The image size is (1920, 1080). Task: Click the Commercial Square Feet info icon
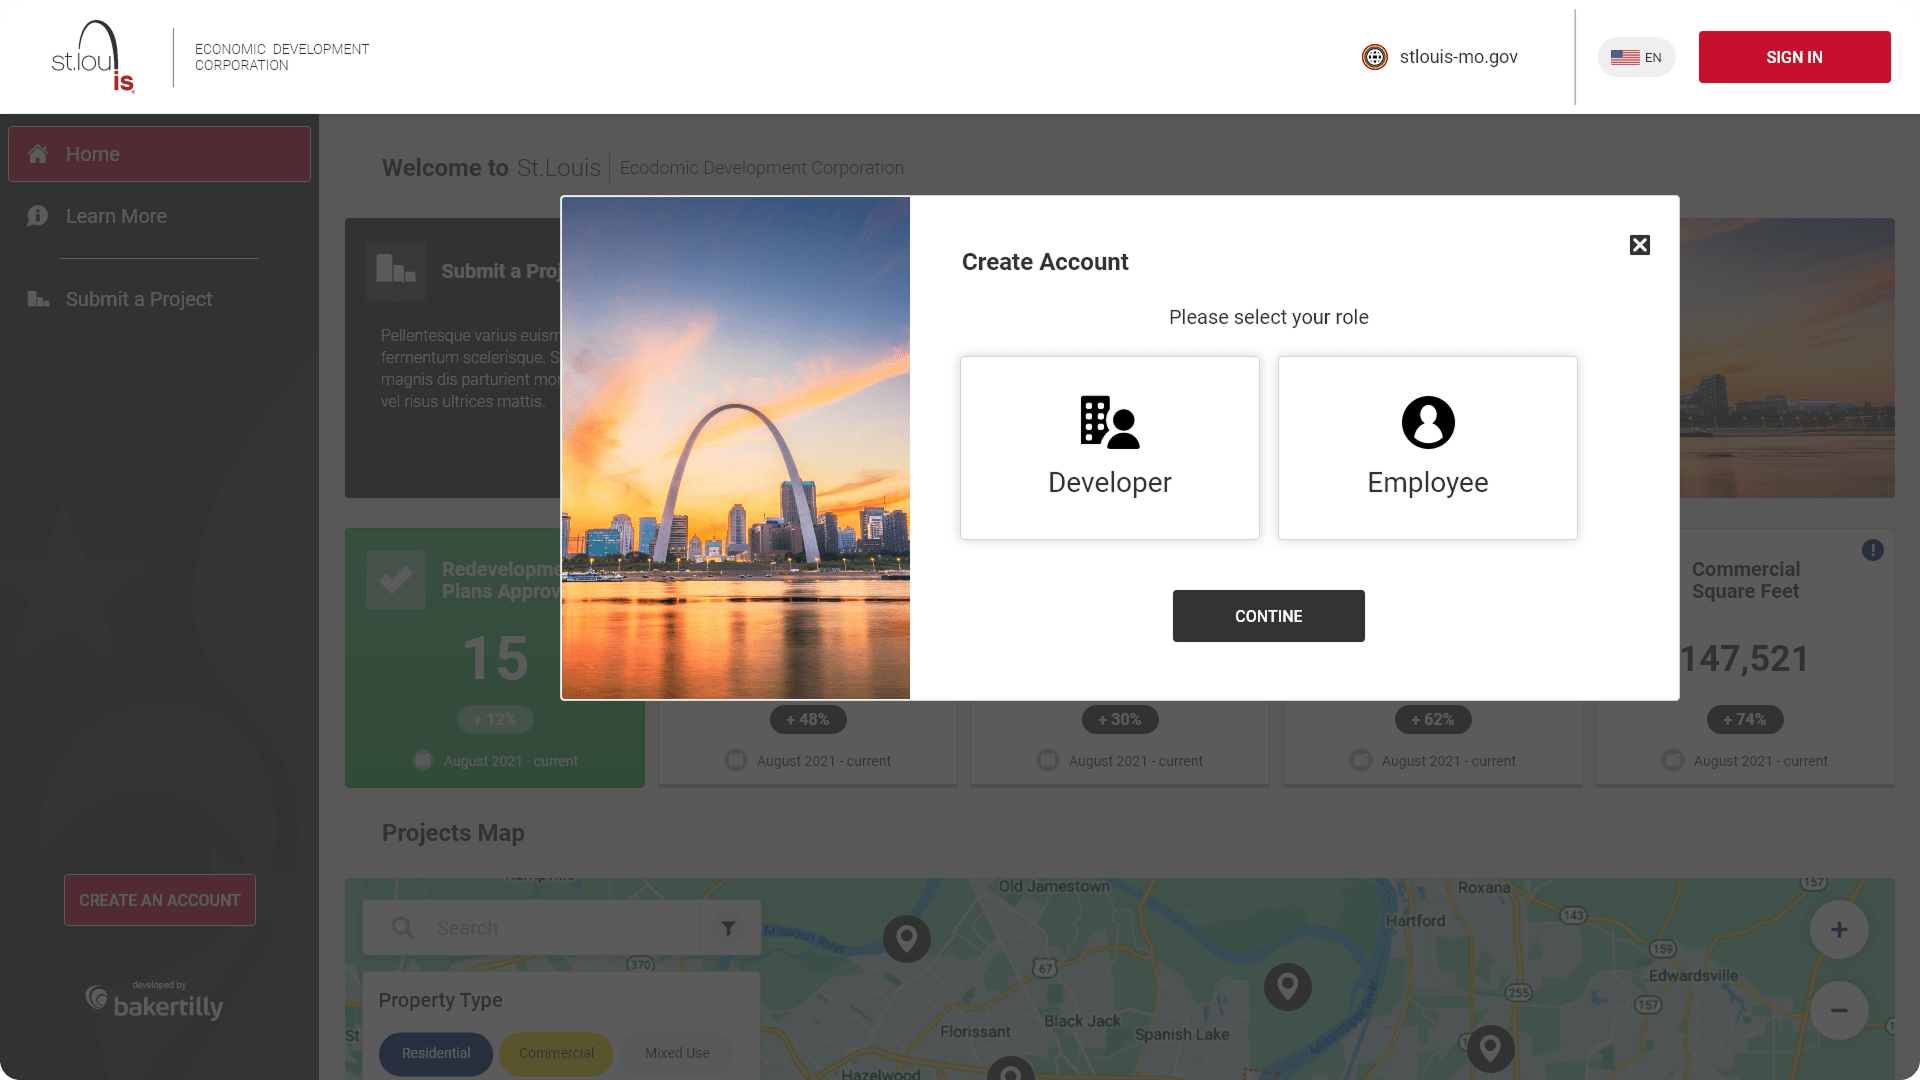1872,550
